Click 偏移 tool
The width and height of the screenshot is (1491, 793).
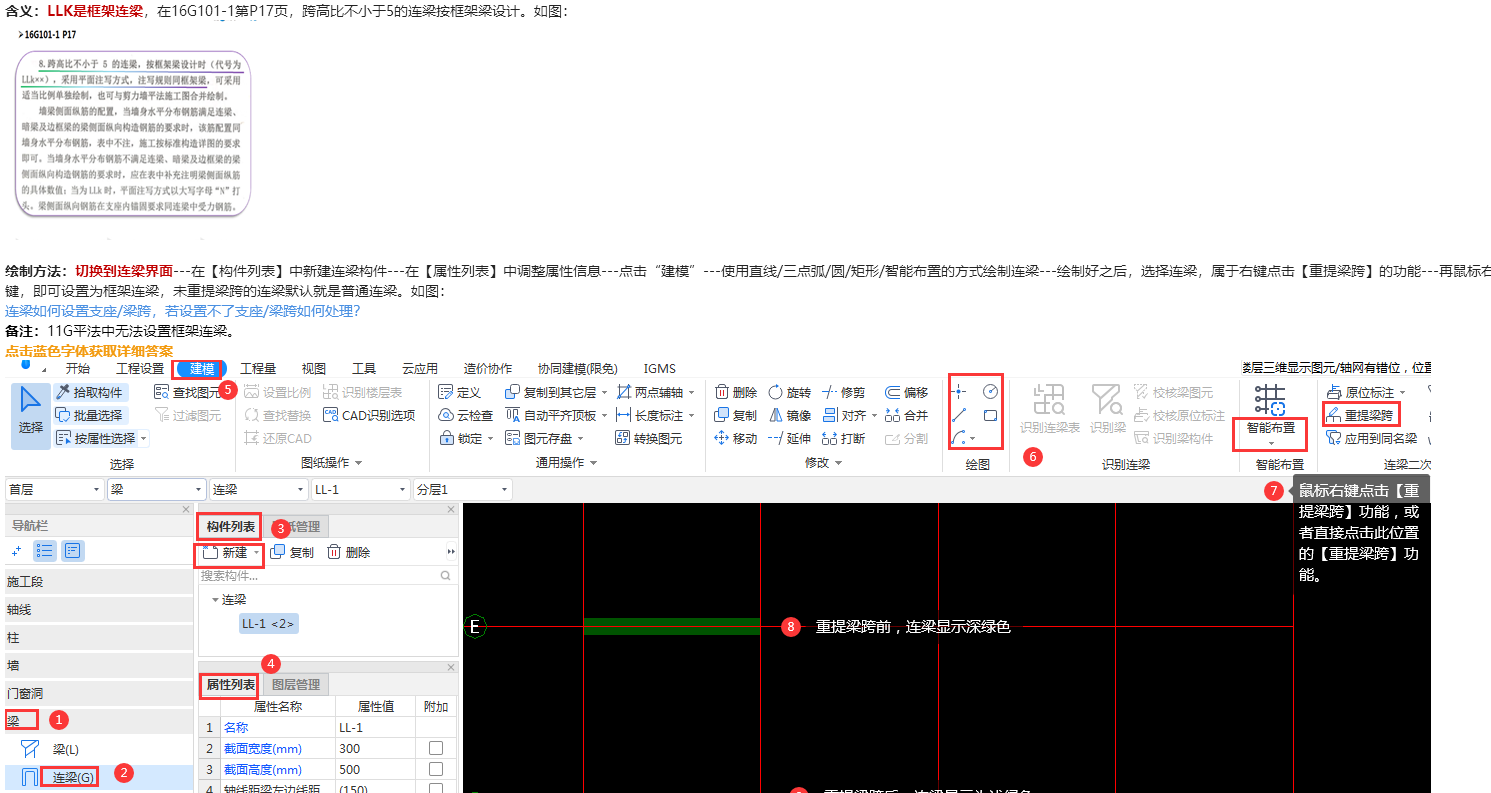pyautogui.click(x=906, y=392)
